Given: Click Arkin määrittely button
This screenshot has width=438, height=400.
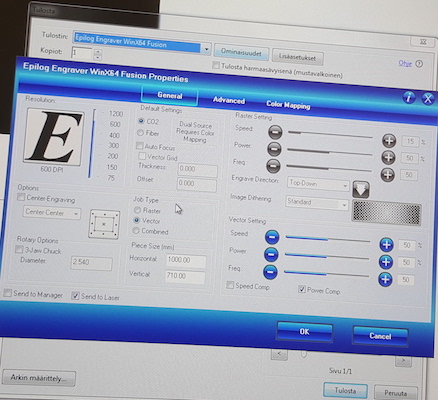Looking at the screenshot, I should [39, 378].
